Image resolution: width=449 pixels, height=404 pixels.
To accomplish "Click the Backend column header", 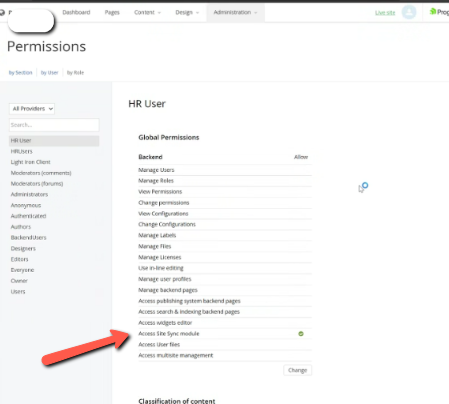I will [150, 157].
